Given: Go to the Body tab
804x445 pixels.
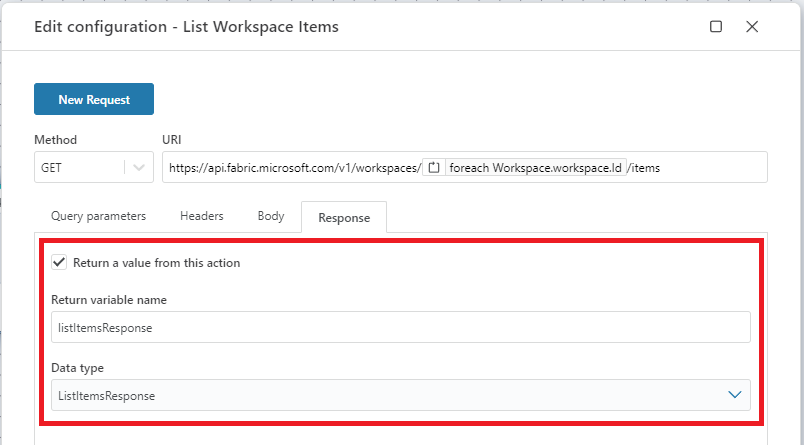Looking at the screenshot, I should tap(271, 216).
